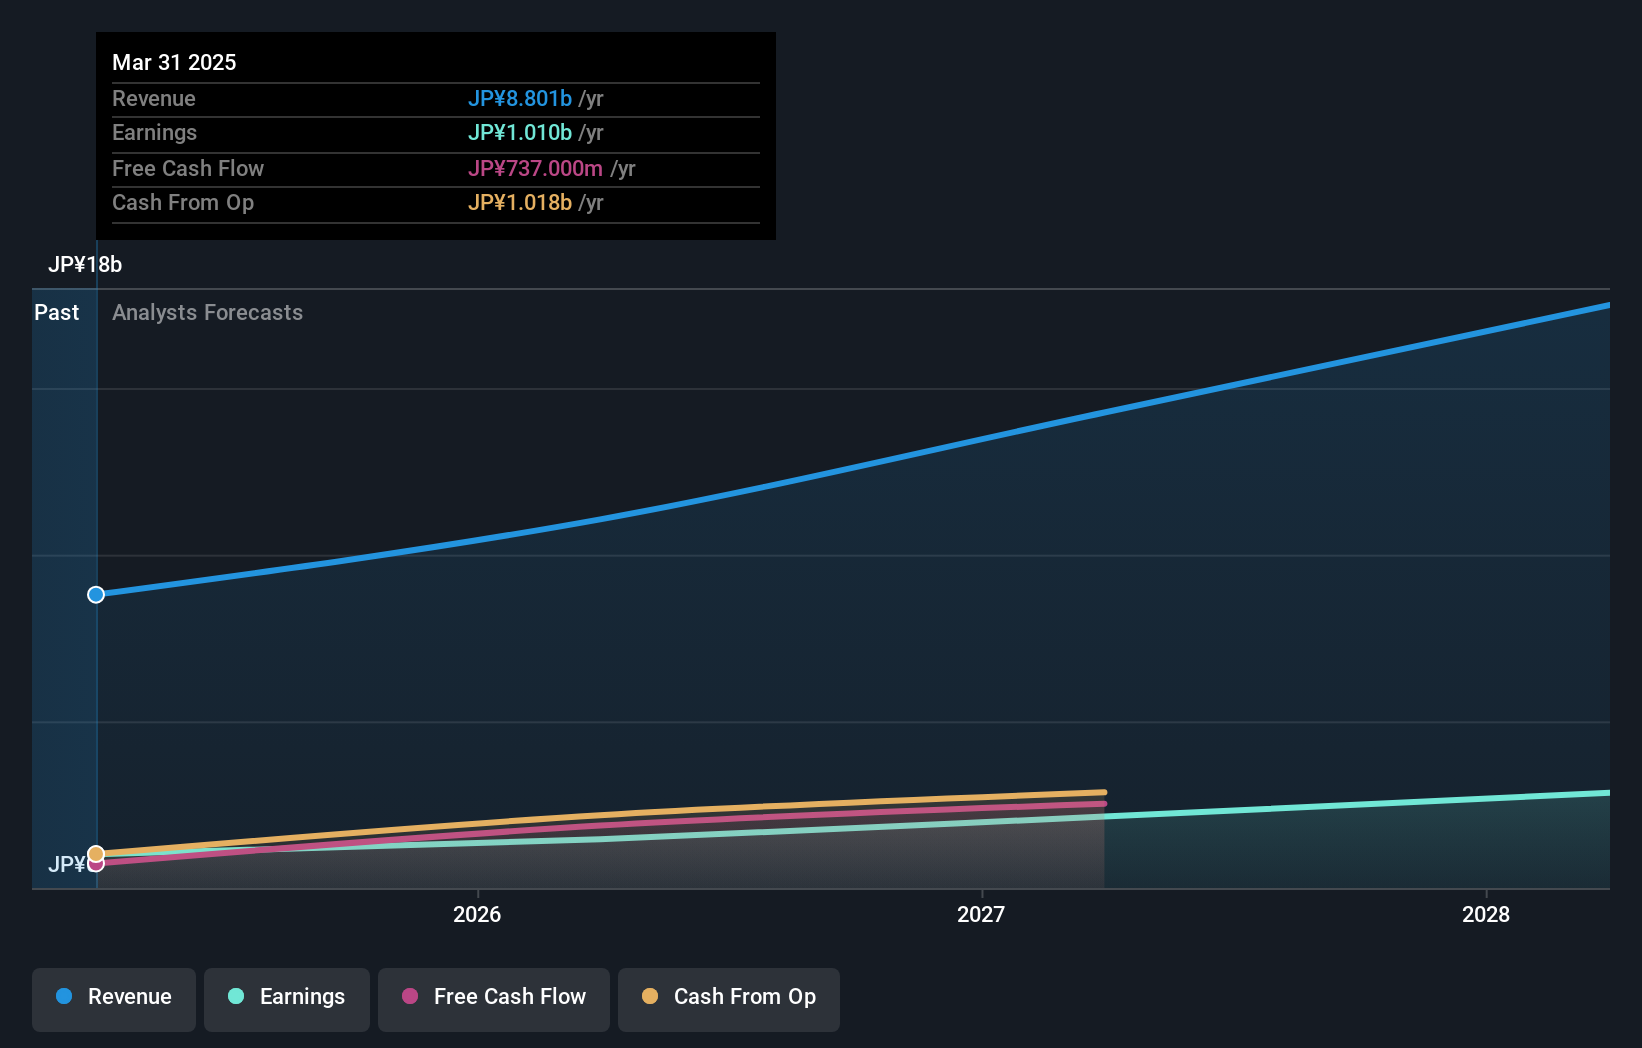The width and height of the screenshot is (1642, 1048).
Task: Click the Free Cash Flow tooltip row label
Action: click(188, 168)
